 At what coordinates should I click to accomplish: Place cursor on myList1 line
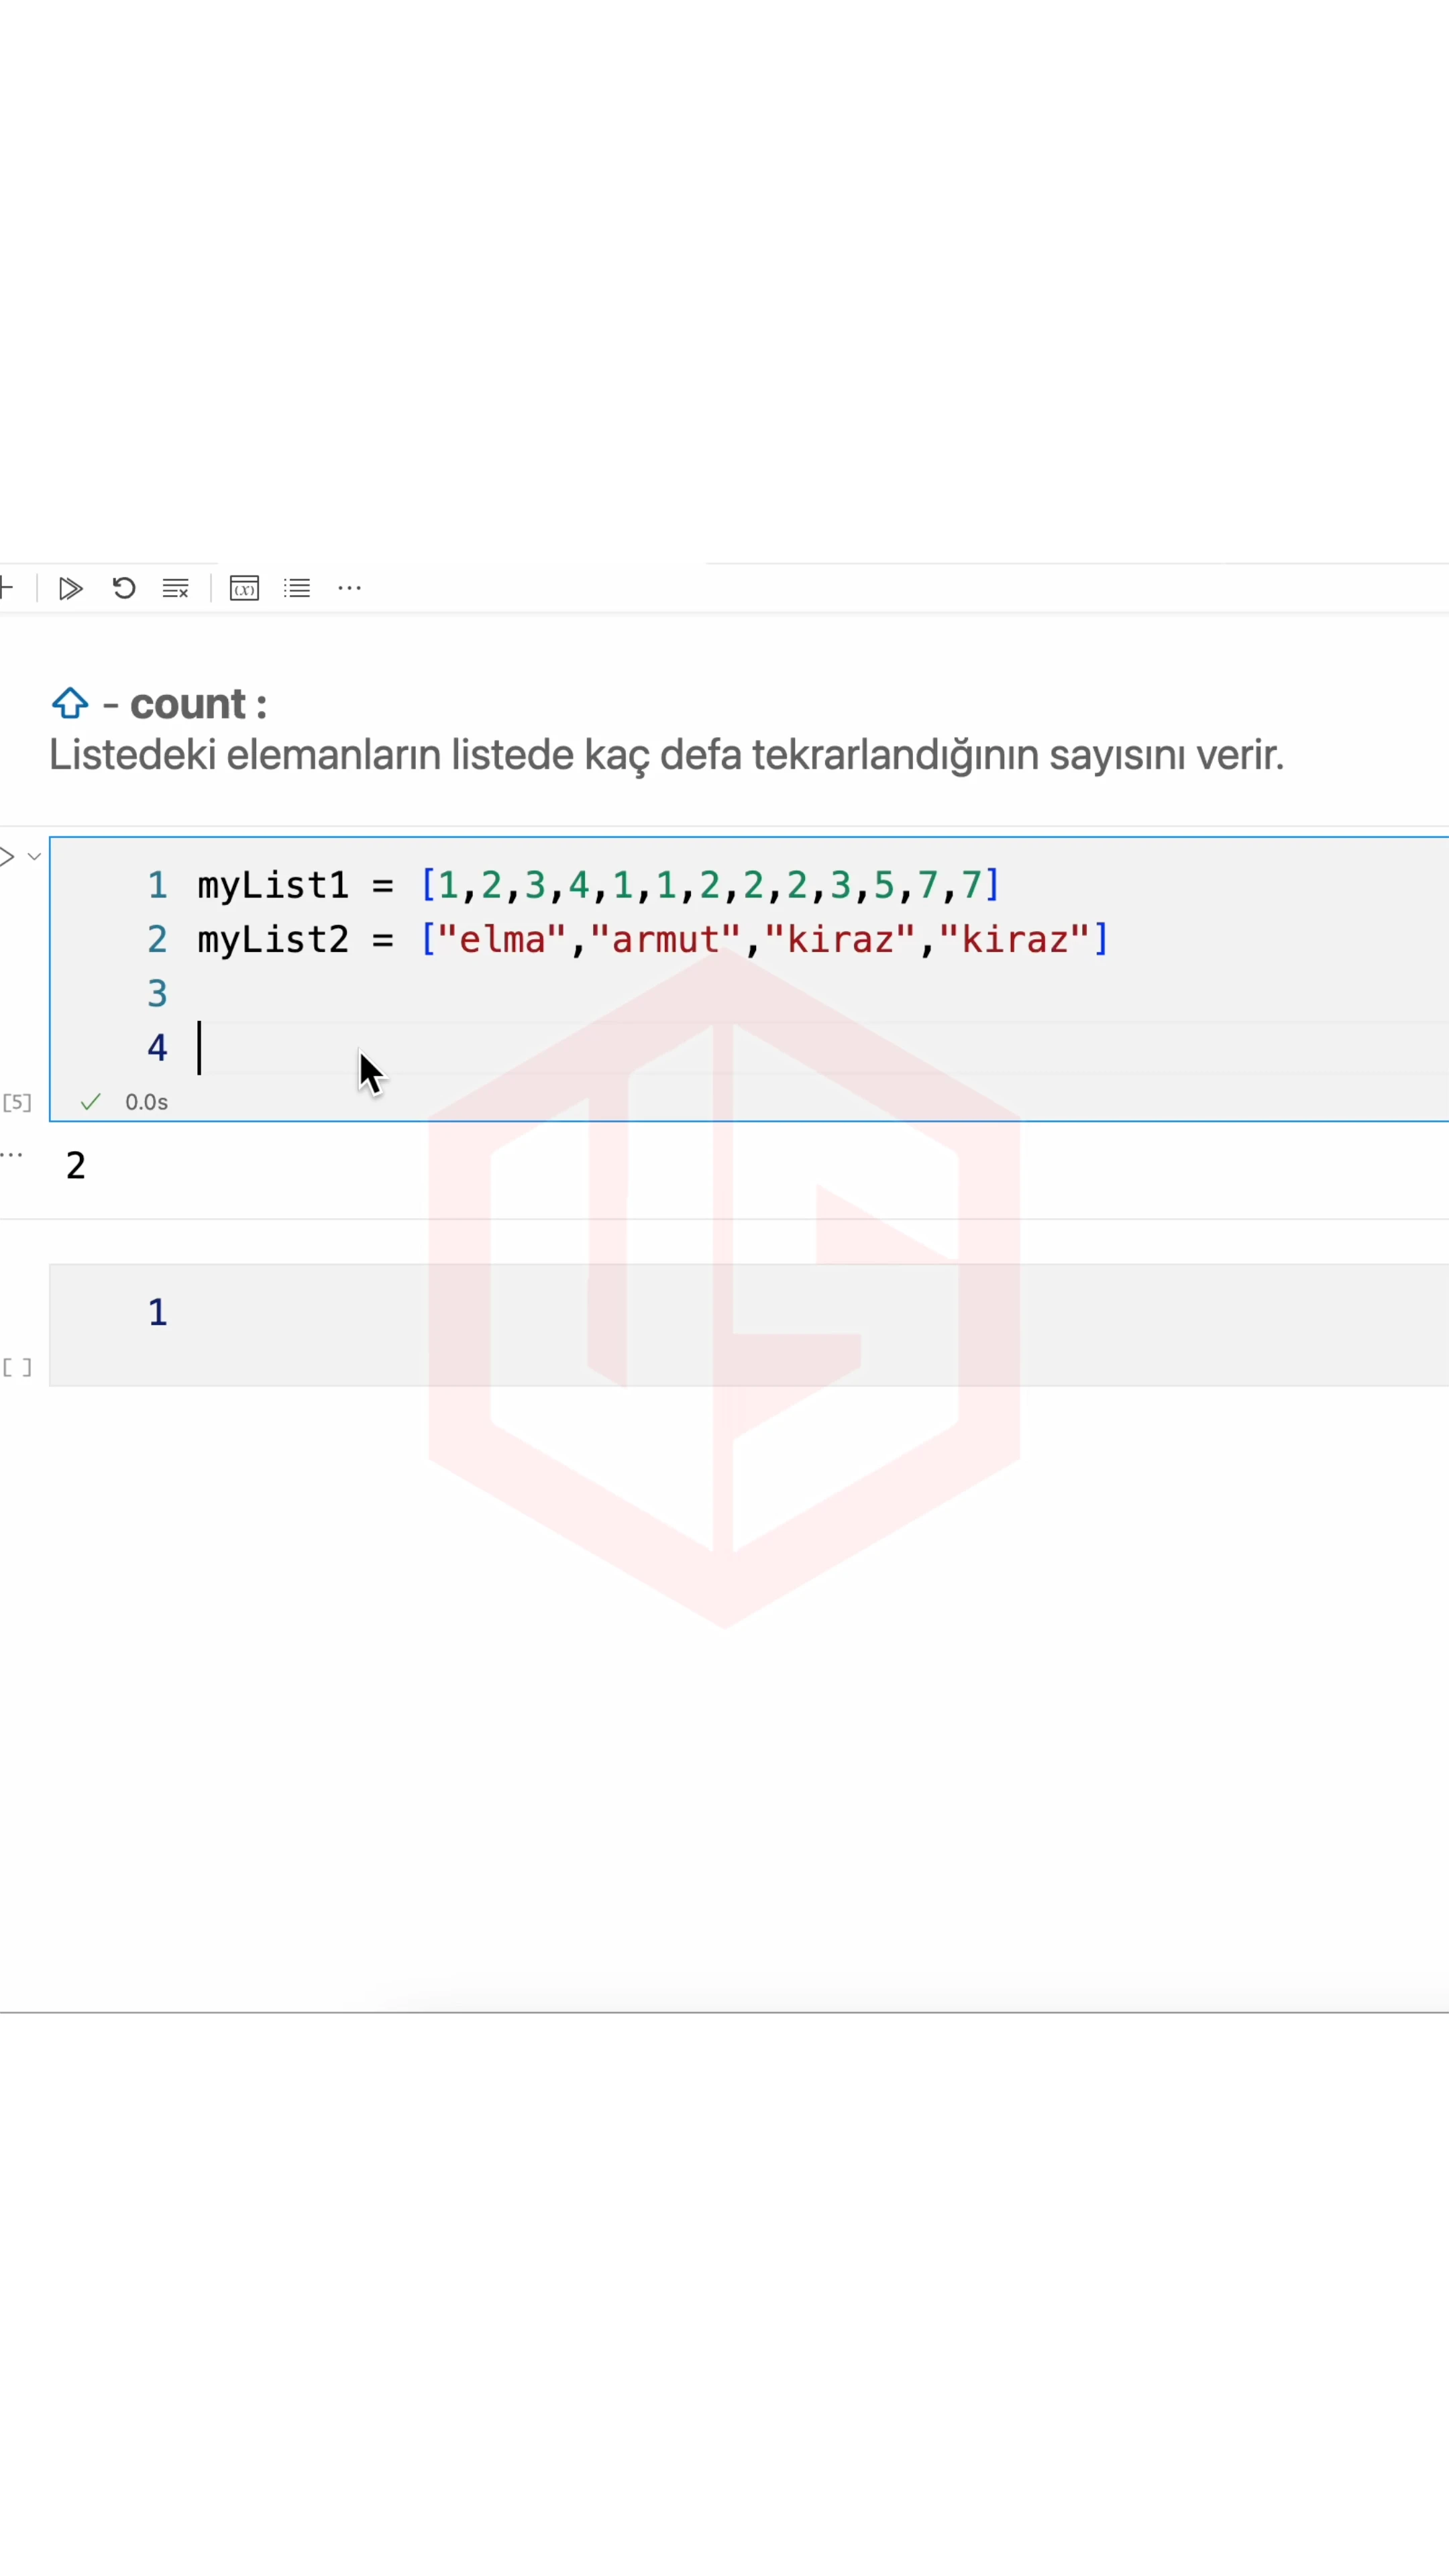[598, 885]
